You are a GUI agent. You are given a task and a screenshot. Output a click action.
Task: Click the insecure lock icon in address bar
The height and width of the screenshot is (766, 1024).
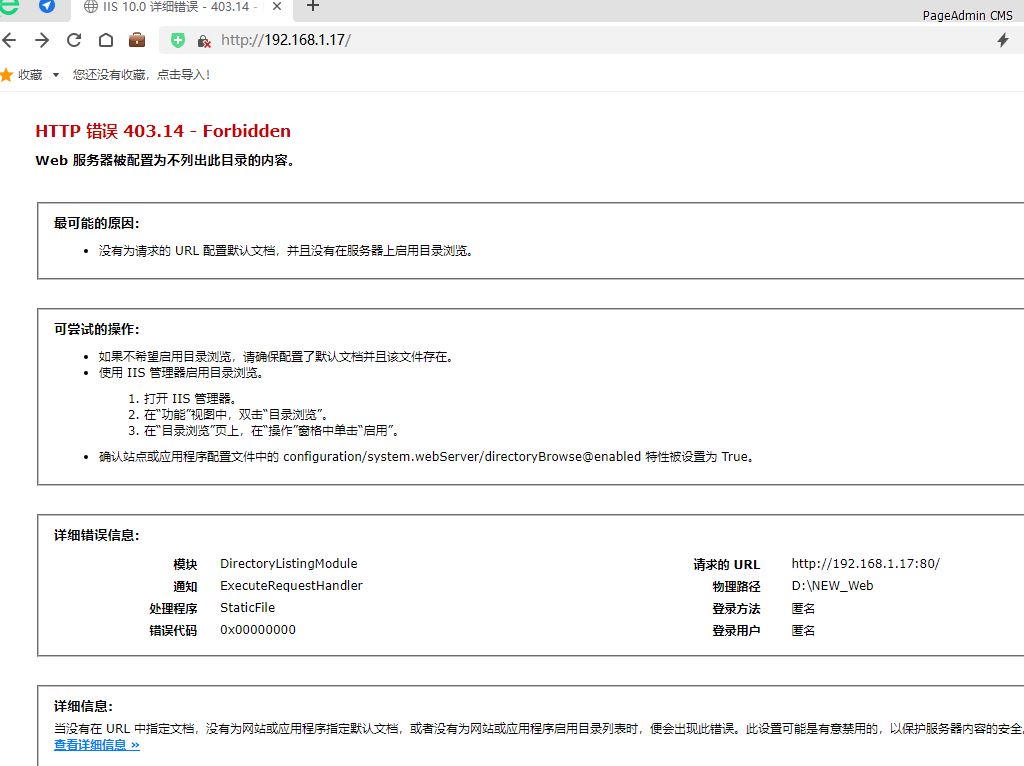pyautogui.click(x=204, y=41)
